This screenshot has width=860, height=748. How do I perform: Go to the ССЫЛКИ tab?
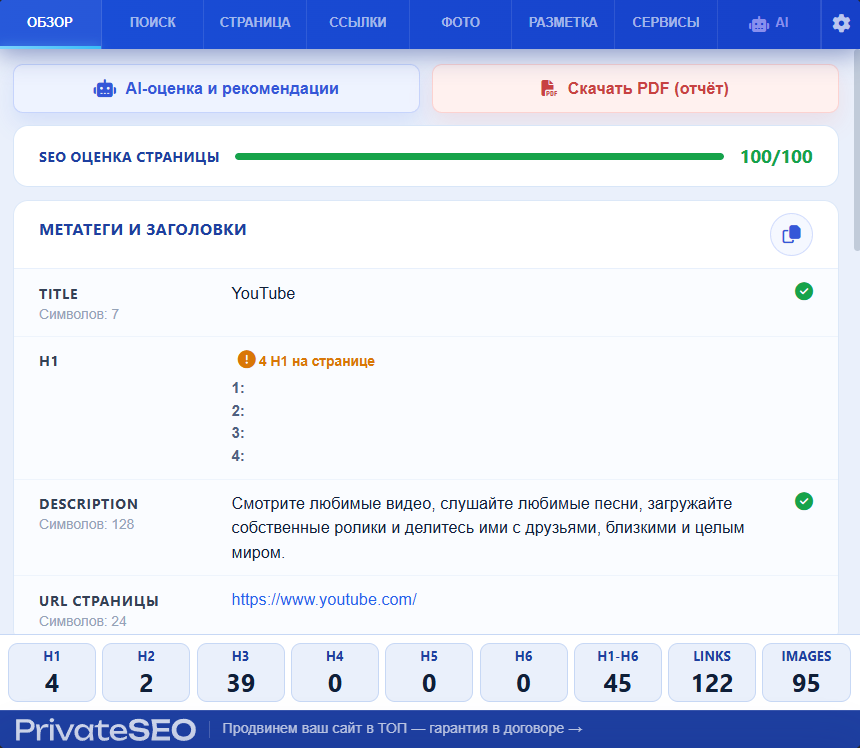click(x=358, y=24)
